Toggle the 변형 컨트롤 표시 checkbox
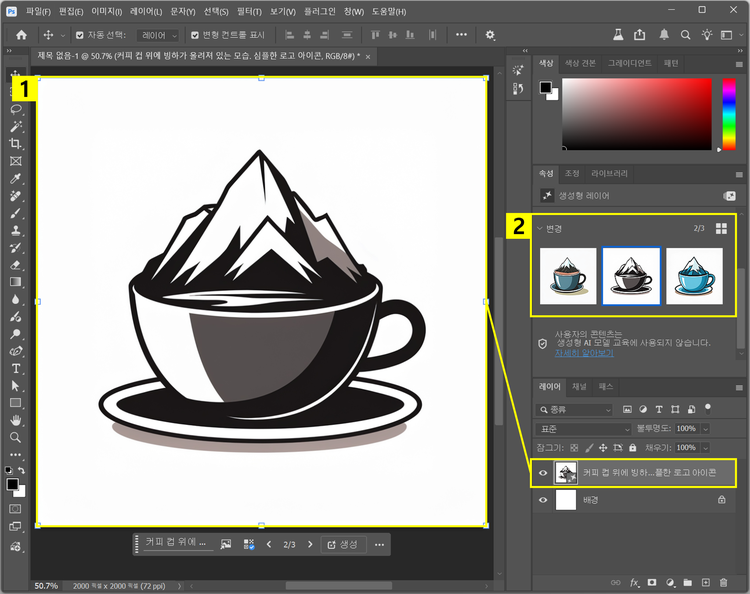The image size is (750, 594). coord(195,34)
